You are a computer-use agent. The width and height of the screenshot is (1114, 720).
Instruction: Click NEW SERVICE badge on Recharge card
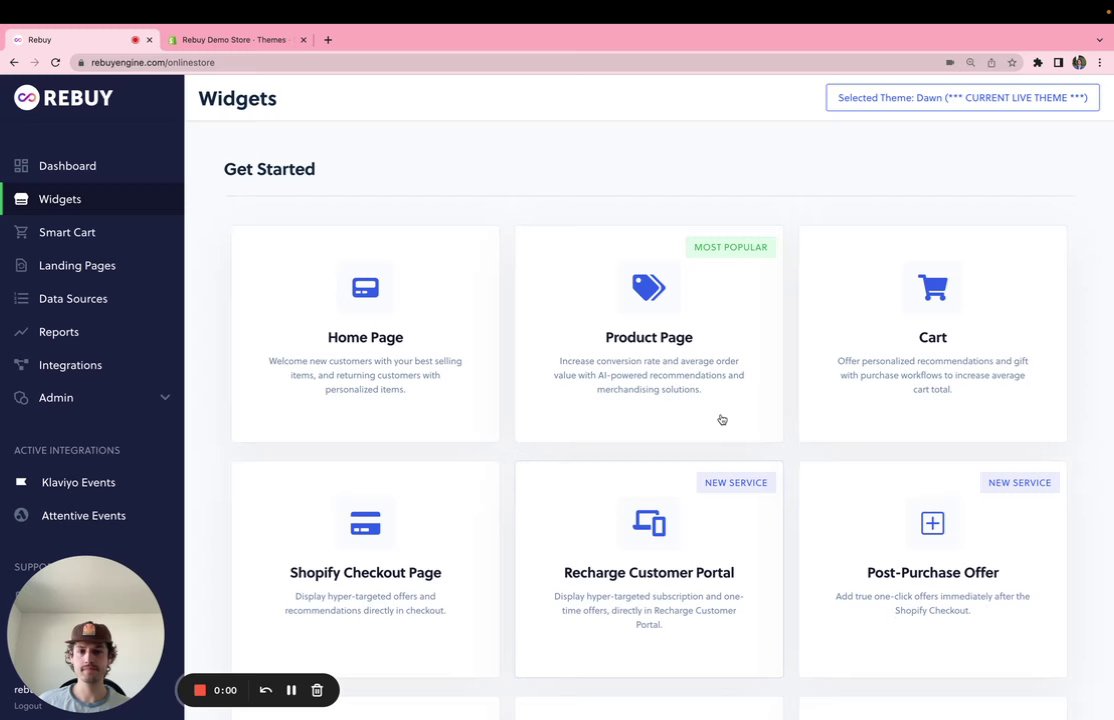click(736, 483)
